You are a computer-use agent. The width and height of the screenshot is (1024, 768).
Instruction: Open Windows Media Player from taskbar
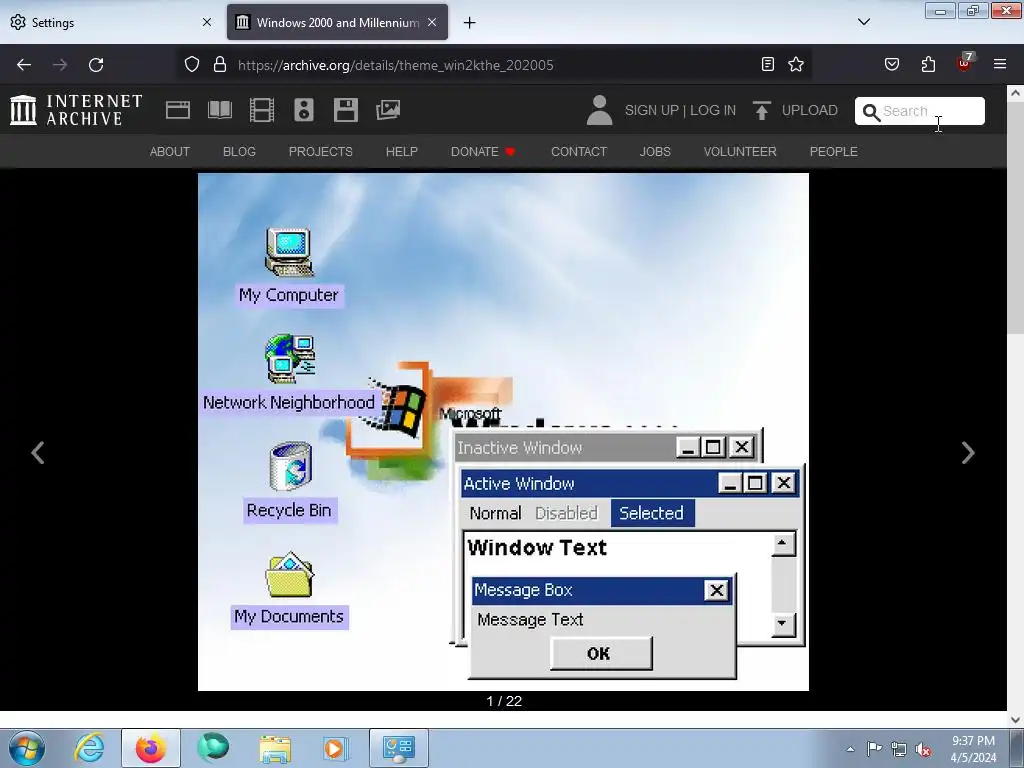[x=336, y=748]
